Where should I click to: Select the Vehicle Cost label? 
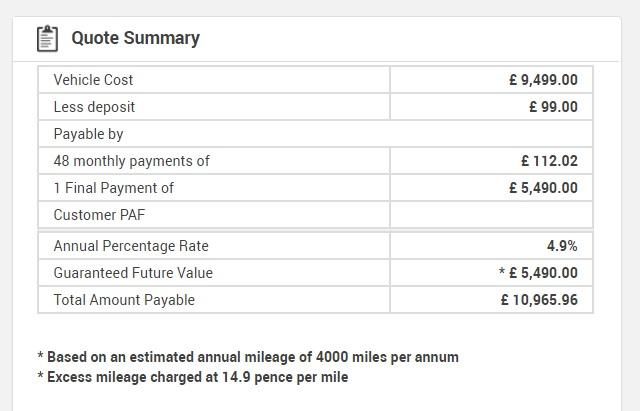[93, 80]
